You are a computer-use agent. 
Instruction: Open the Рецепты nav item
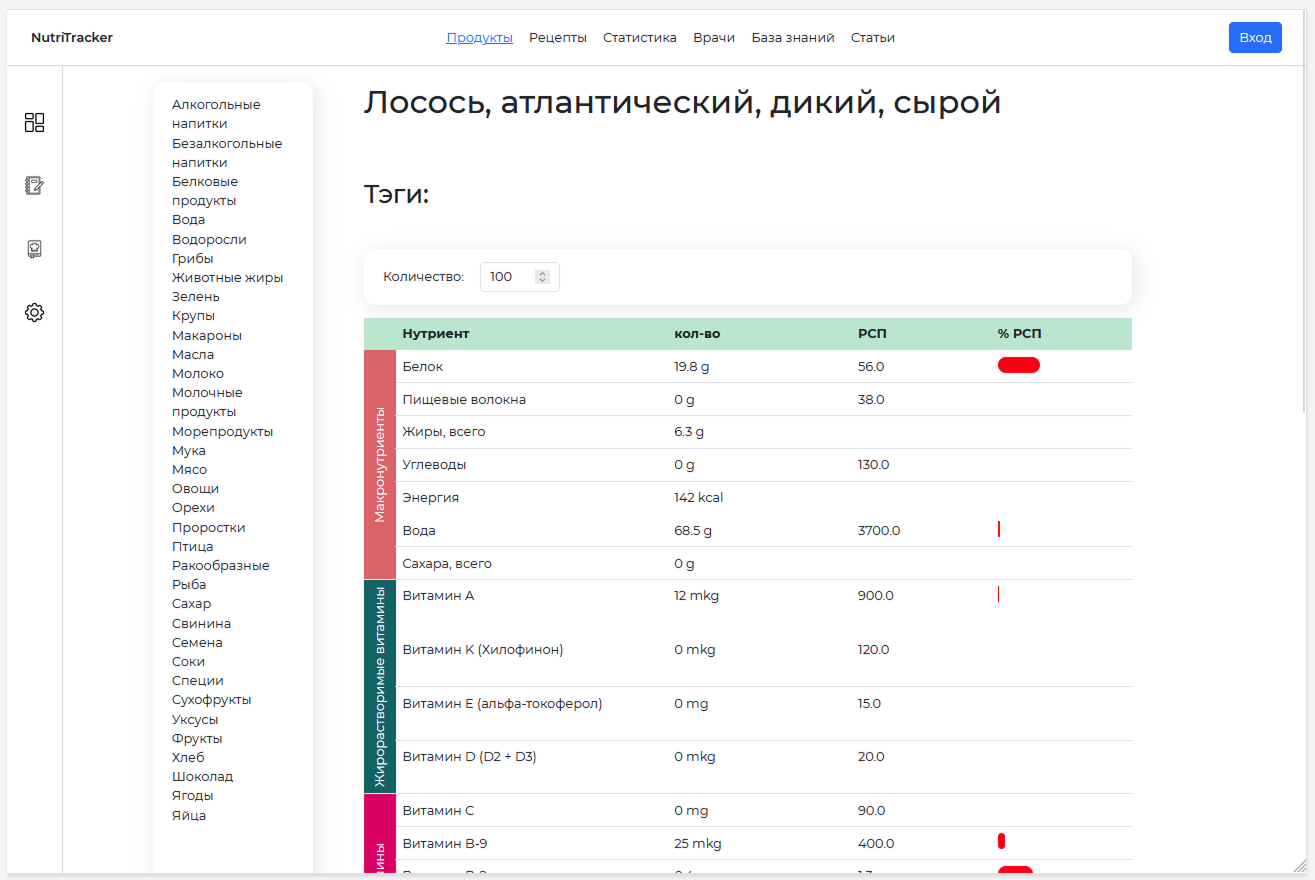(x=558, y=38)
